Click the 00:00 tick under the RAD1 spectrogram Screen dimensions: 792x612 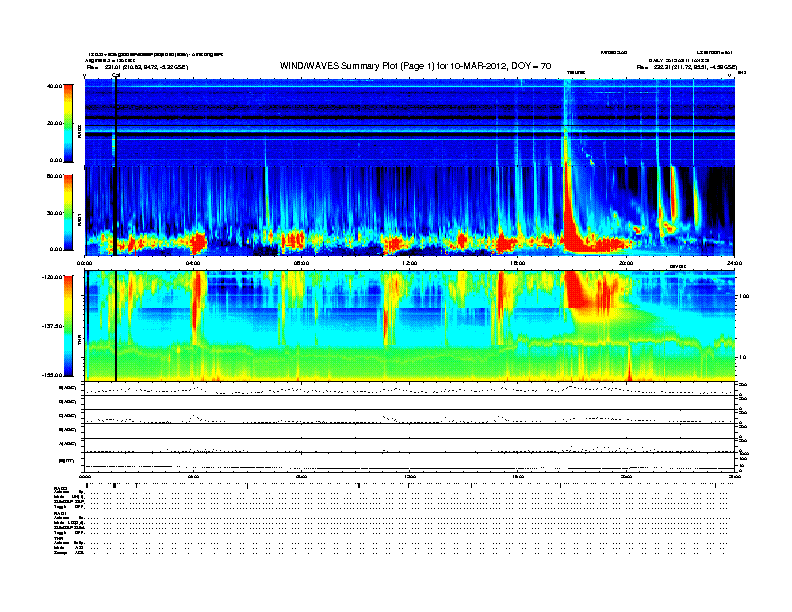(x=85, y=263)
